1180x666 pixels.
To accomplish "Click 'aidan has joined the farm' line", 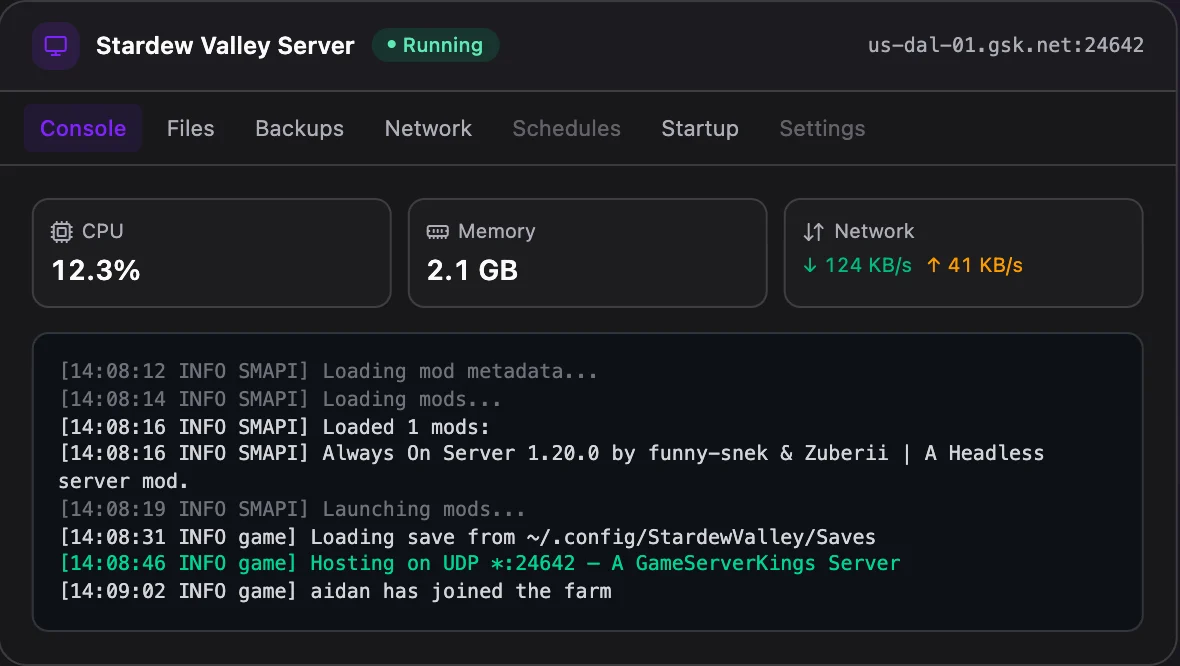I will [x=336, y=591].
